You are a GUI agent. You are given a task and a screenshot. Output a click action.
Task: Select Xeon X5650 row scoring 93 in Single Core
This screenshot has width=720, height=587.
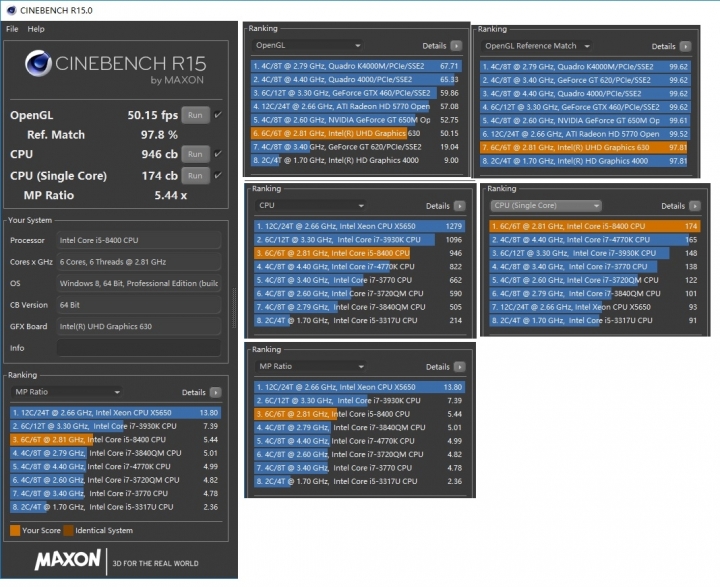pyautogui.click(x=595, y=307)
